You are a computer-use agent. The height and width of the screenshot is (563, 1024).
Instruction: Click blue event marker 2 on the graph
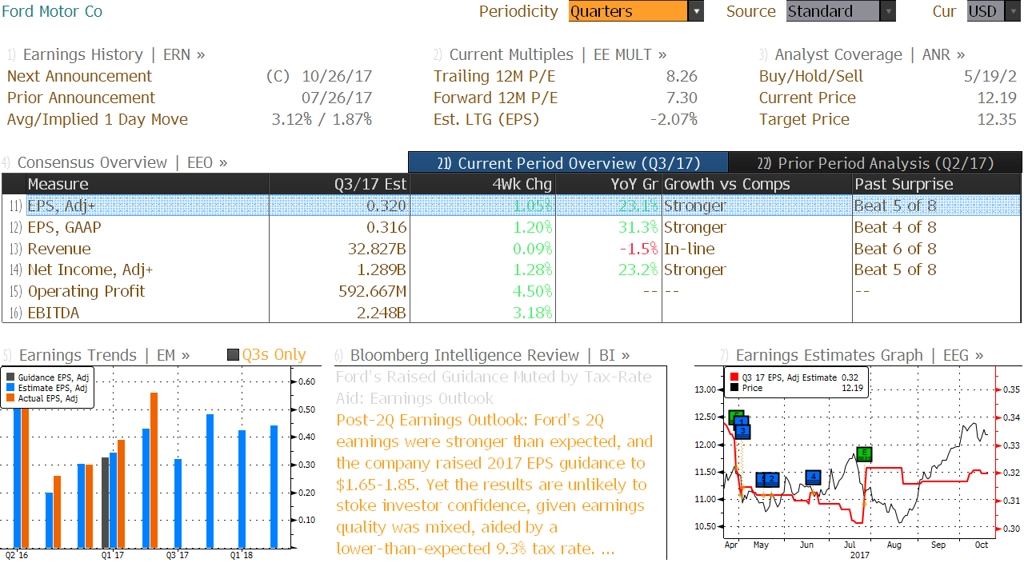772,479
